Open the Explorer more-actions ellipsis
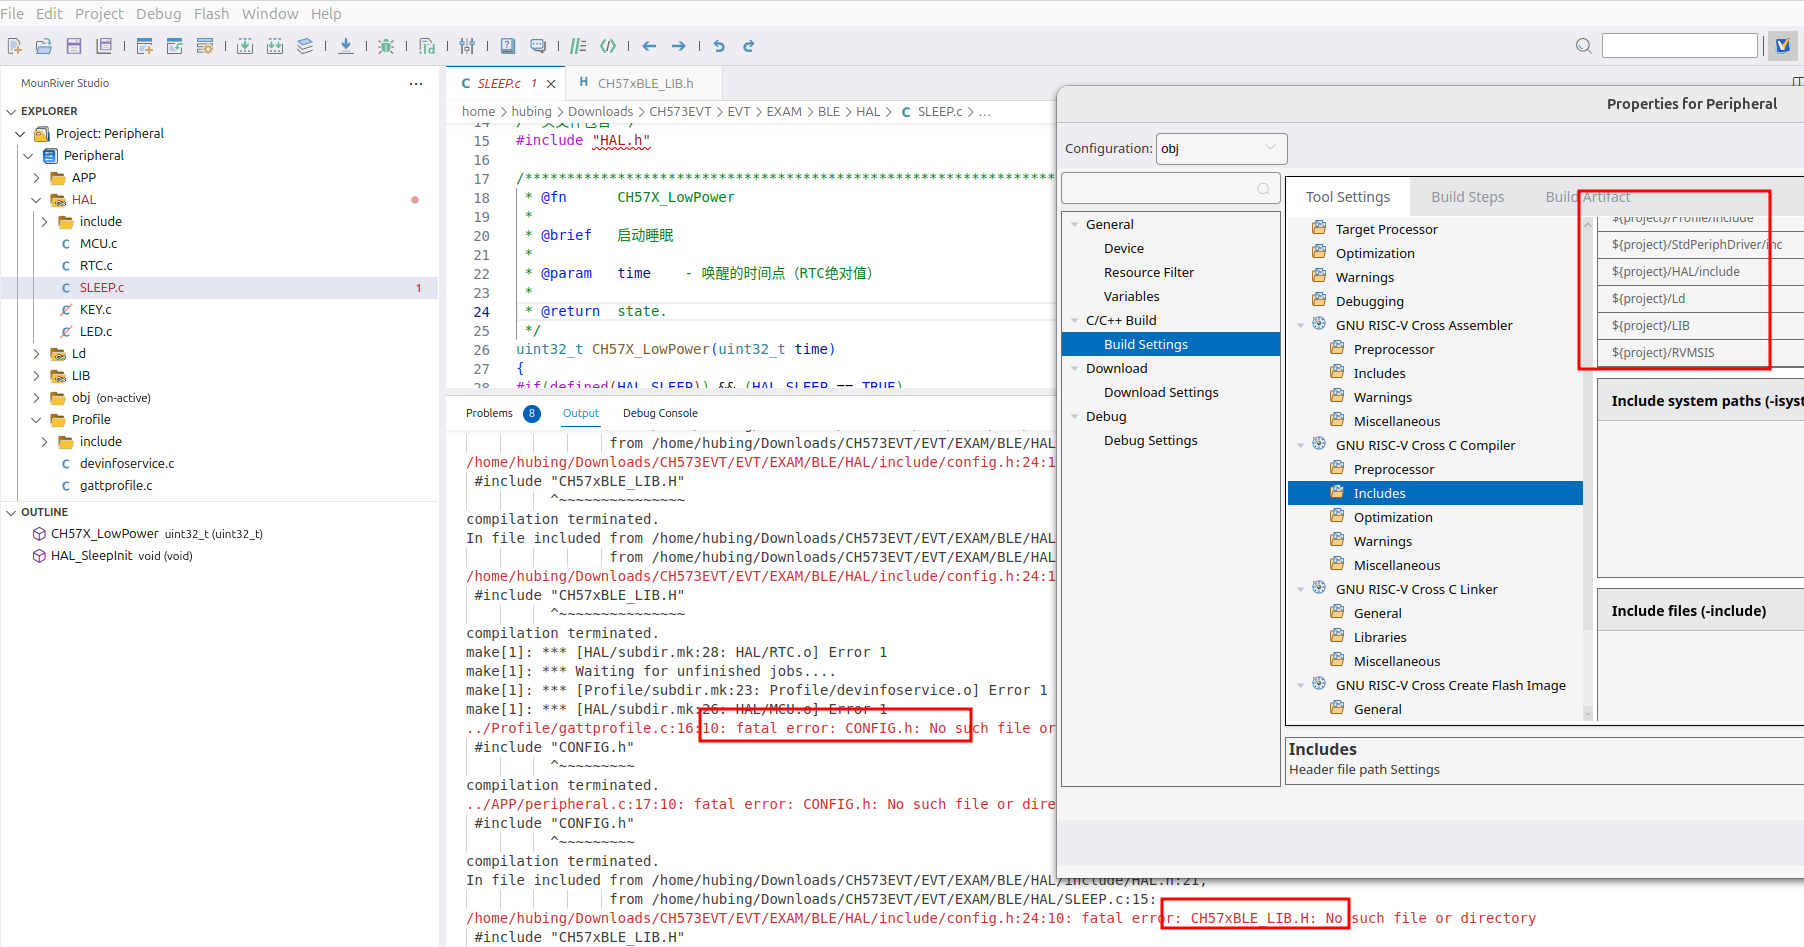This screenshot has width=1804, height=947. [416, 84]
